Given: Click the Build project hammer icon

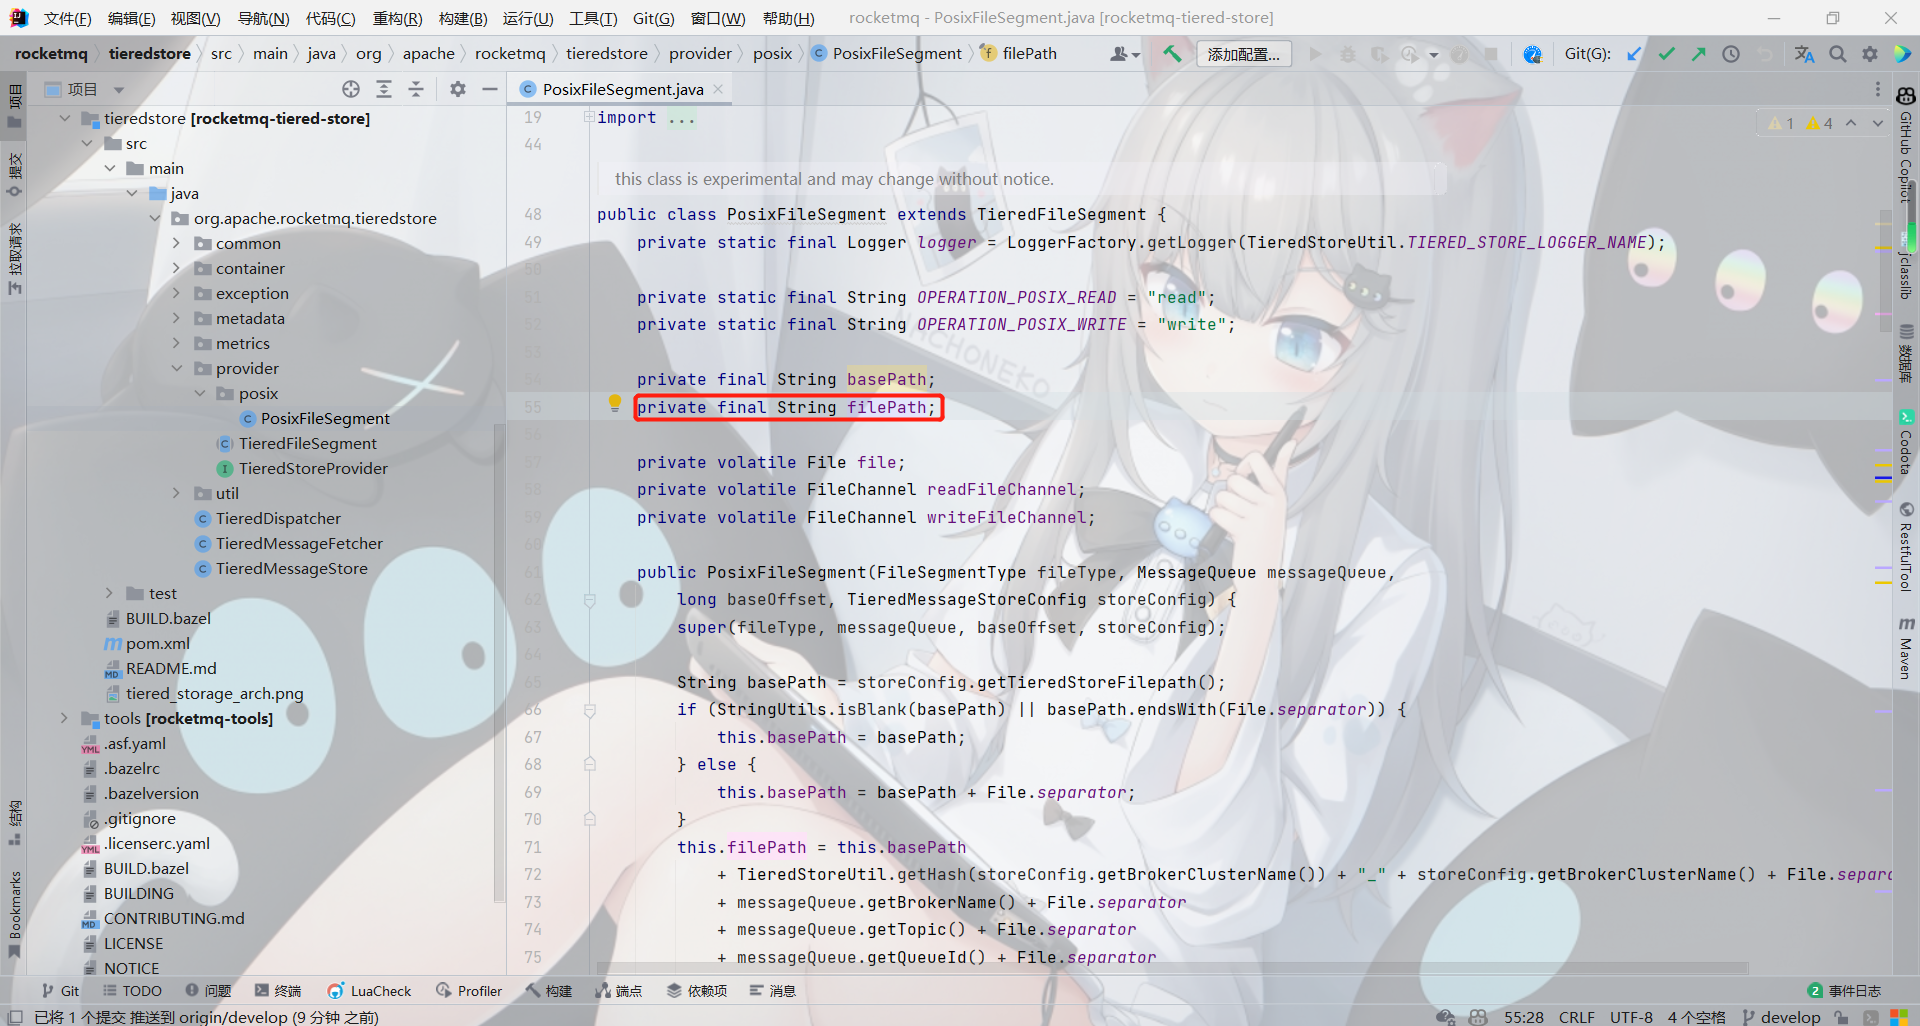Looking at the screenshot, I should click(1171, 53).
